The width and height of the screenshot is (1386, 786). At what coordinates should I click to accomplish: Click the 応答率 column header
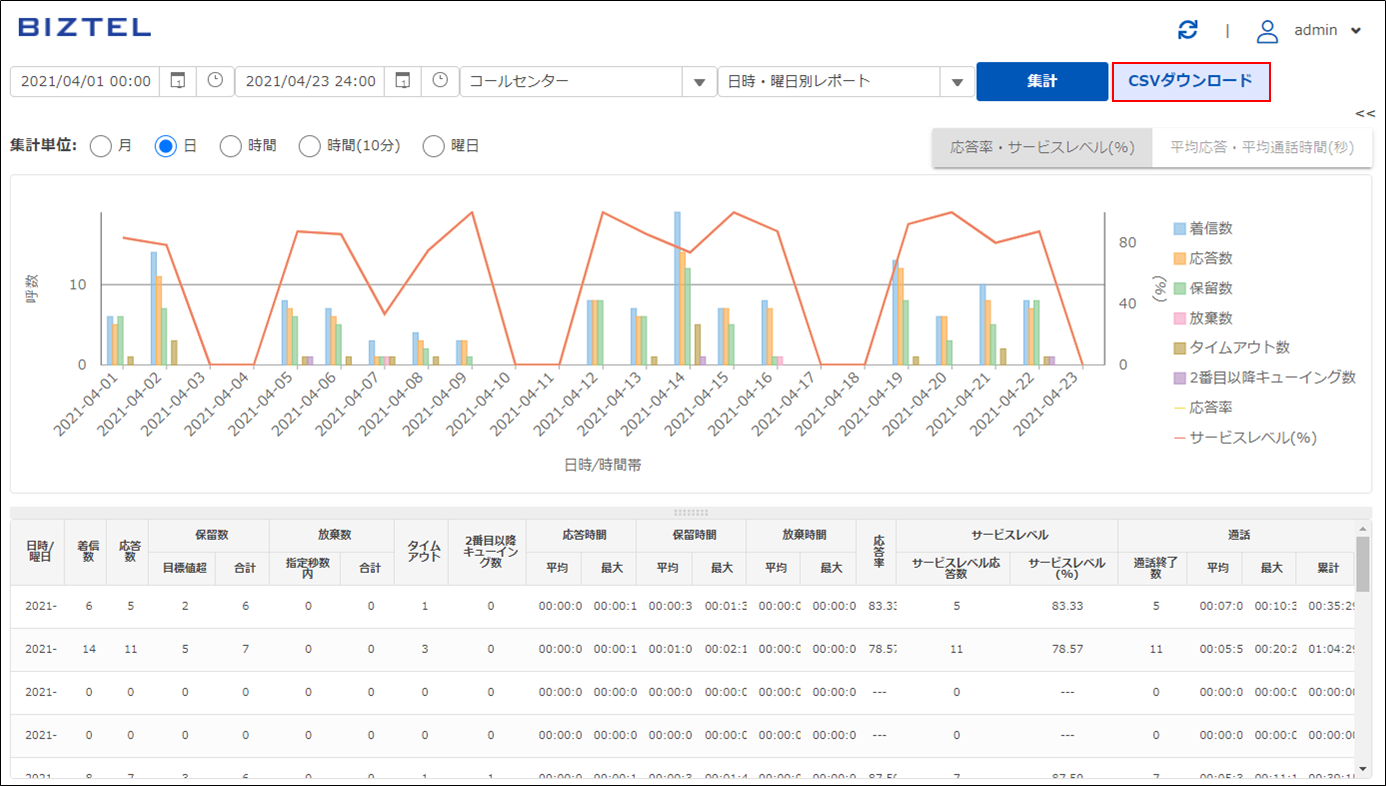point(877,552)
